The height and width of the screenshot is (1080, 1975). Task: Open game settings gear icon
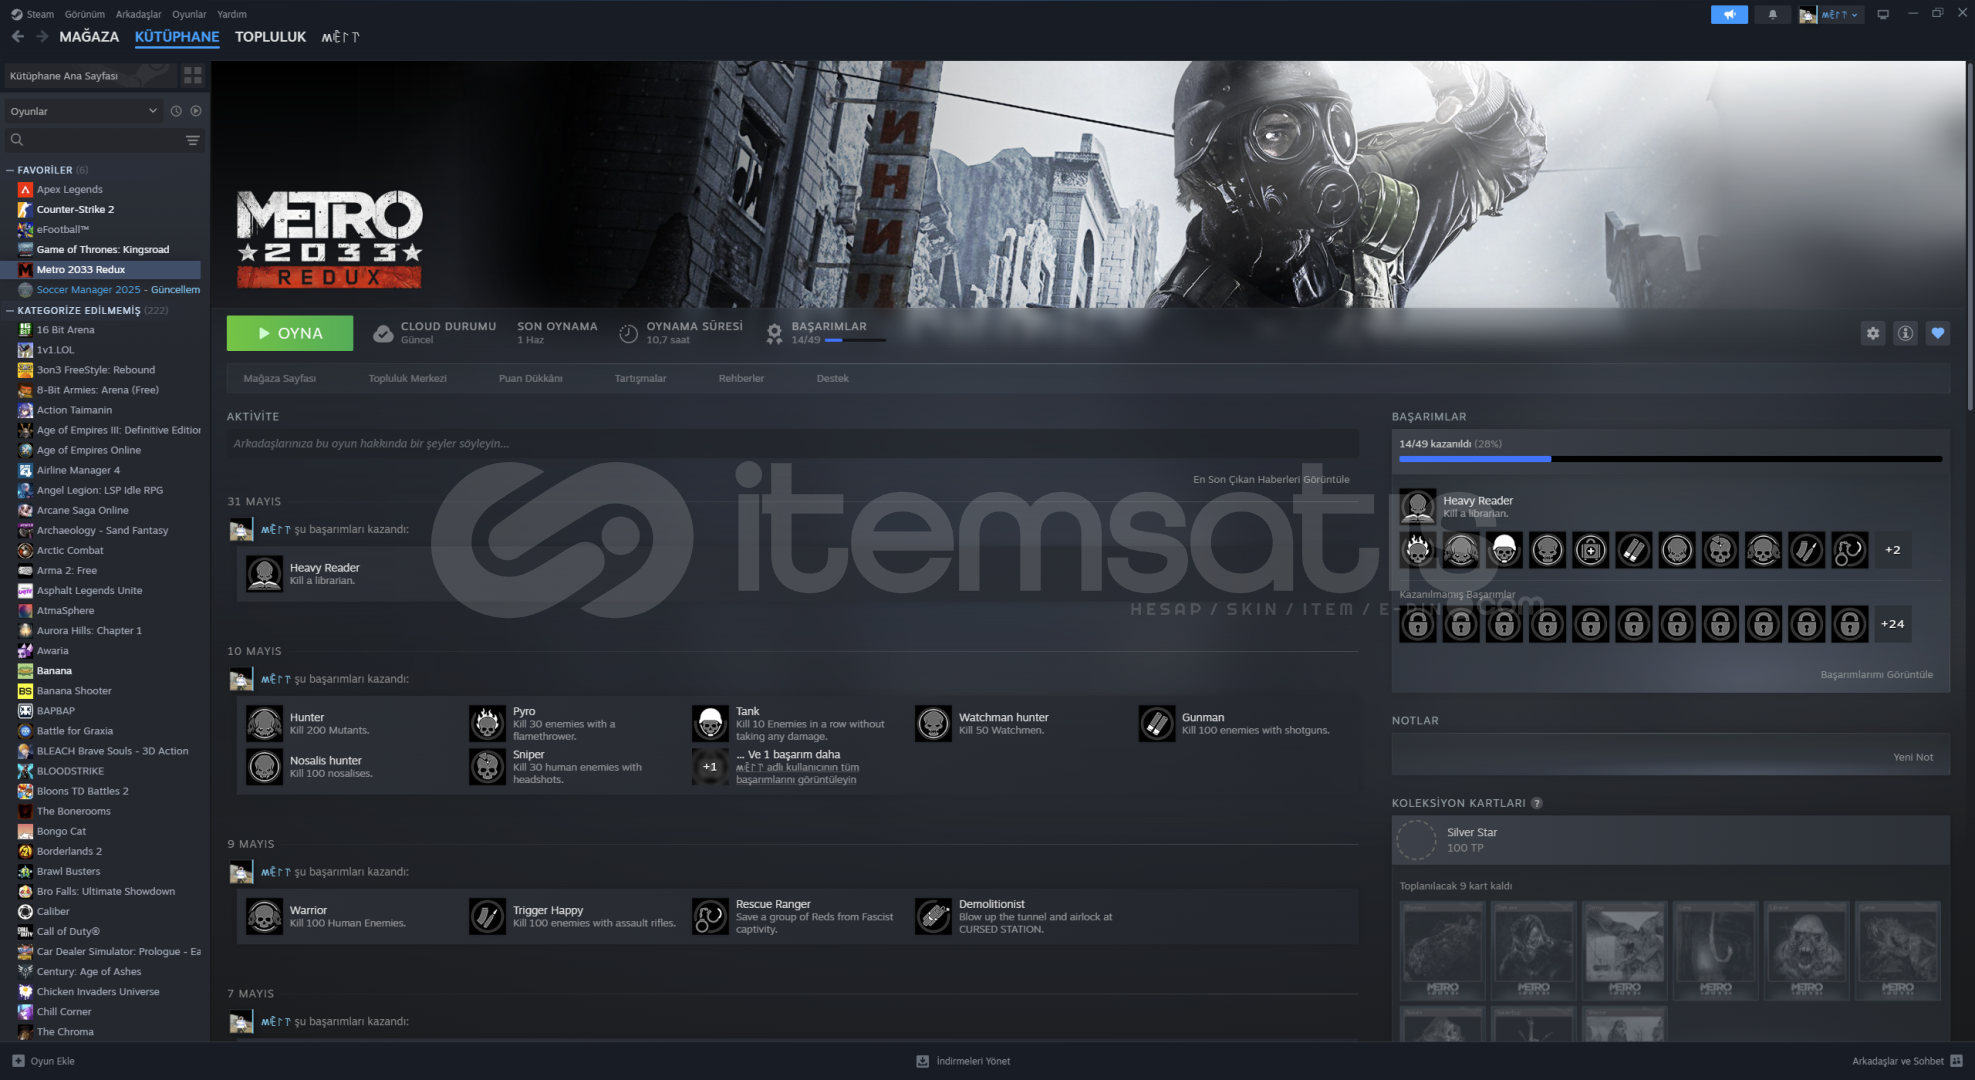(1873, 333)
